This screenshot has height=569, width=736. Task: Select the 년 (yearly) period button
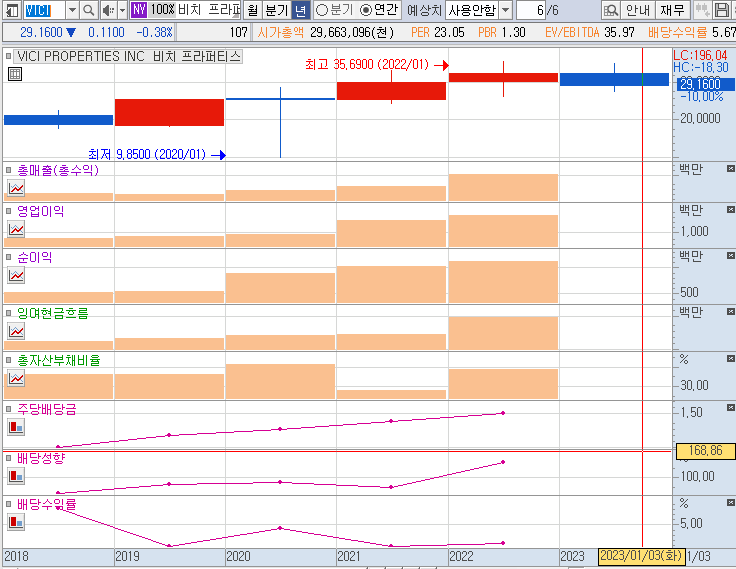point(300,10)
